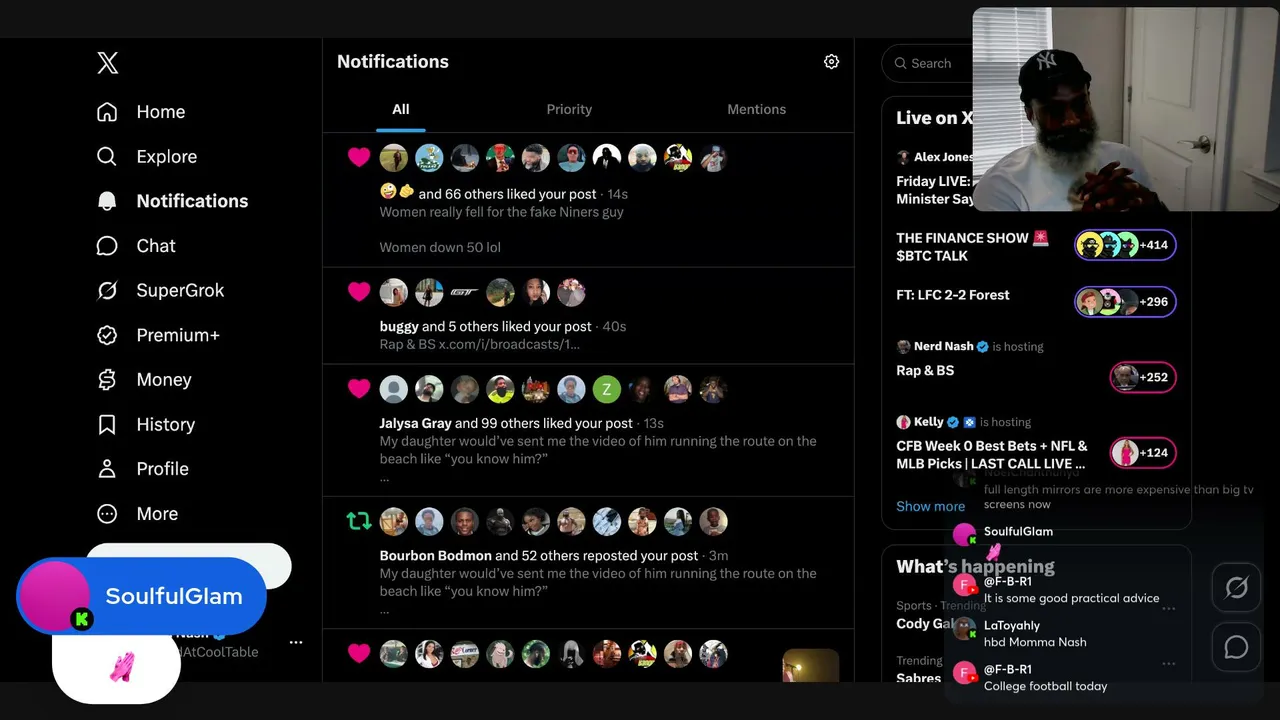Screen dimensions: 1280x720
Task: Click 'Women down 50 lol' text
Action: [x=440, y=247]
